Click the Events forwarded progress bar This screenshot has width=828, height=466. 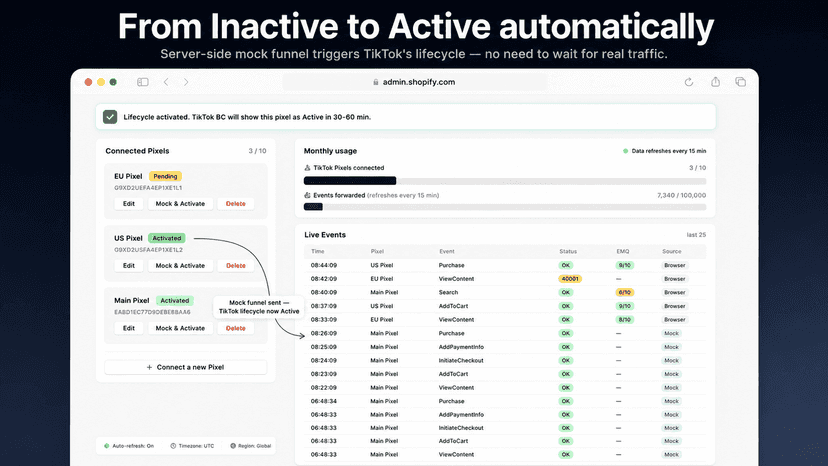click(505, 207)
